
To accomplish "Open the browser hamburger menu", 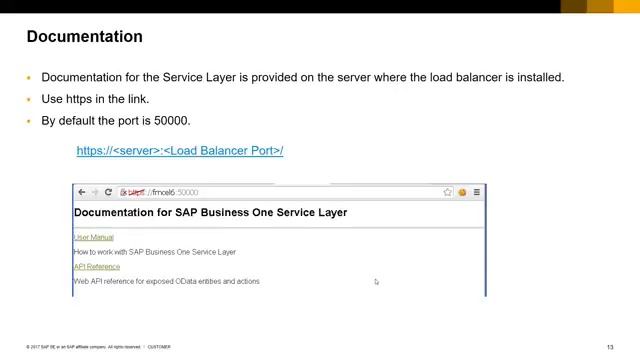I will click(477, 192).
